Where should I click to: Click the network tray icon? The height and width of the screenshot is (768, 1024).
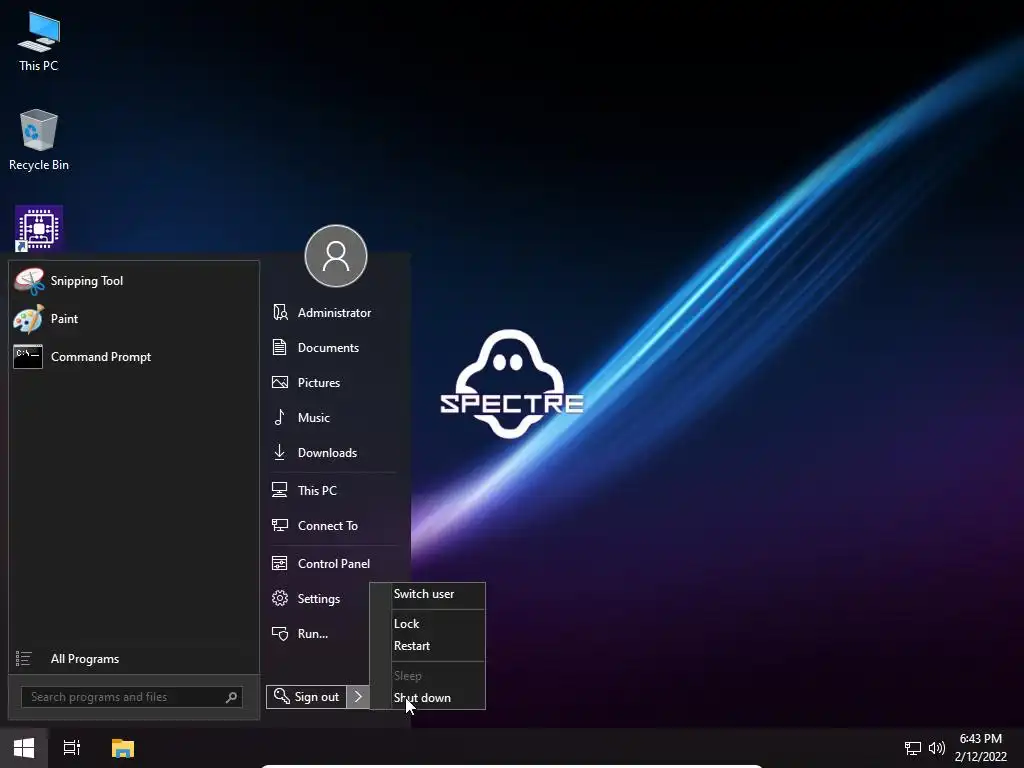[912, 748]
